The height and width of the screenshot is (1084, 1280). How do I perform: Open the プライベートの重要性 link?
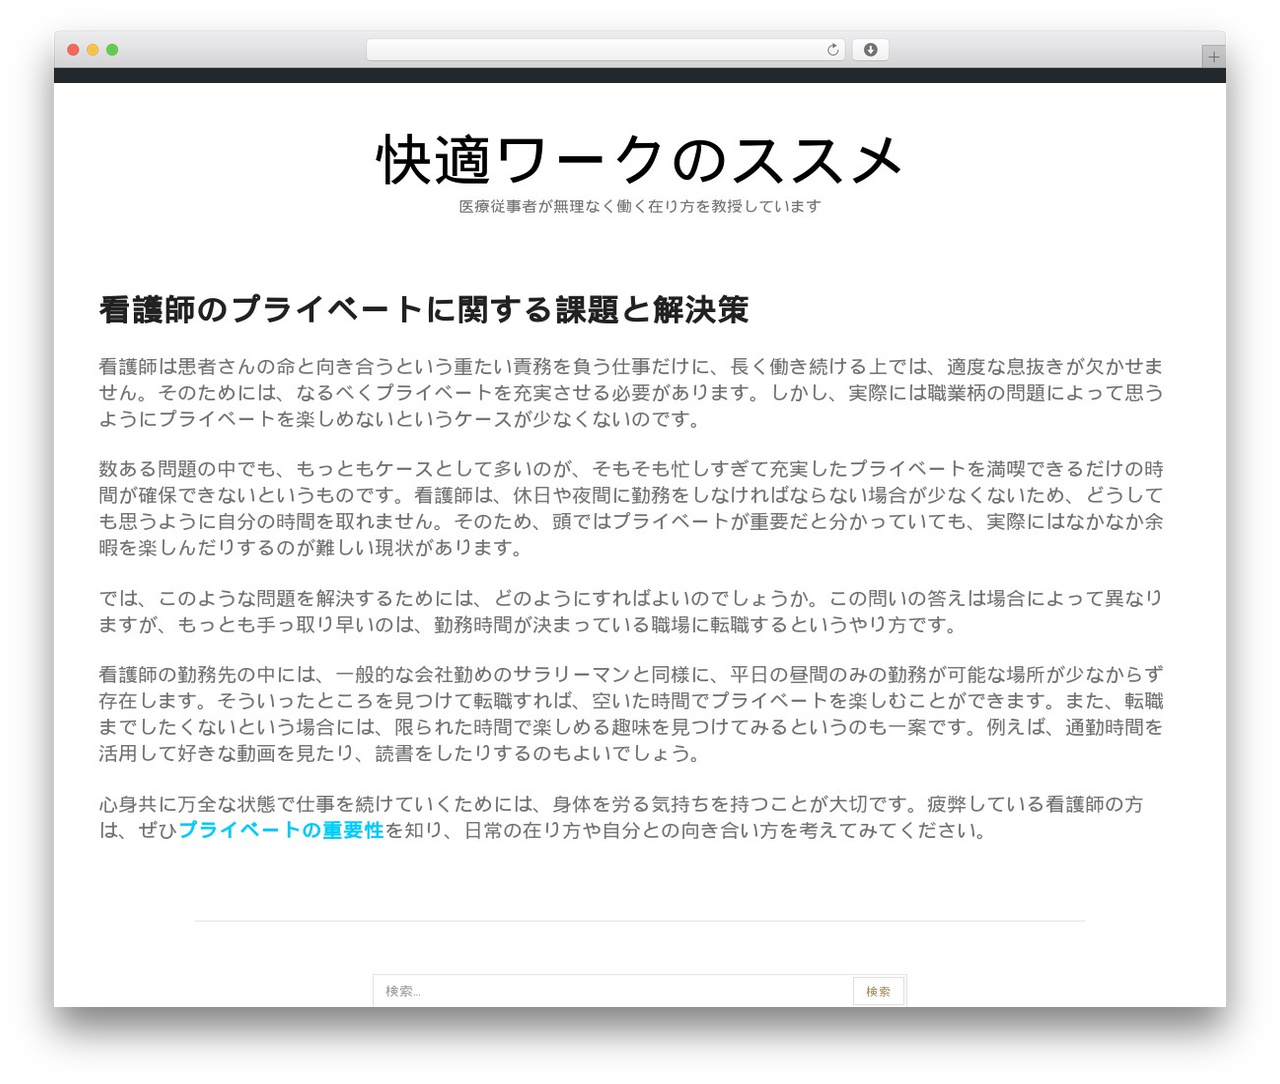(281, 830)
